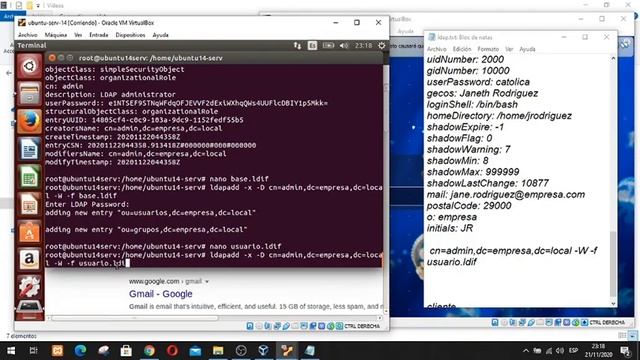Screen dimensions: 640x360
Task: Click the battery indicator in Ubuntu panel
Action: [x=328, y=45]
